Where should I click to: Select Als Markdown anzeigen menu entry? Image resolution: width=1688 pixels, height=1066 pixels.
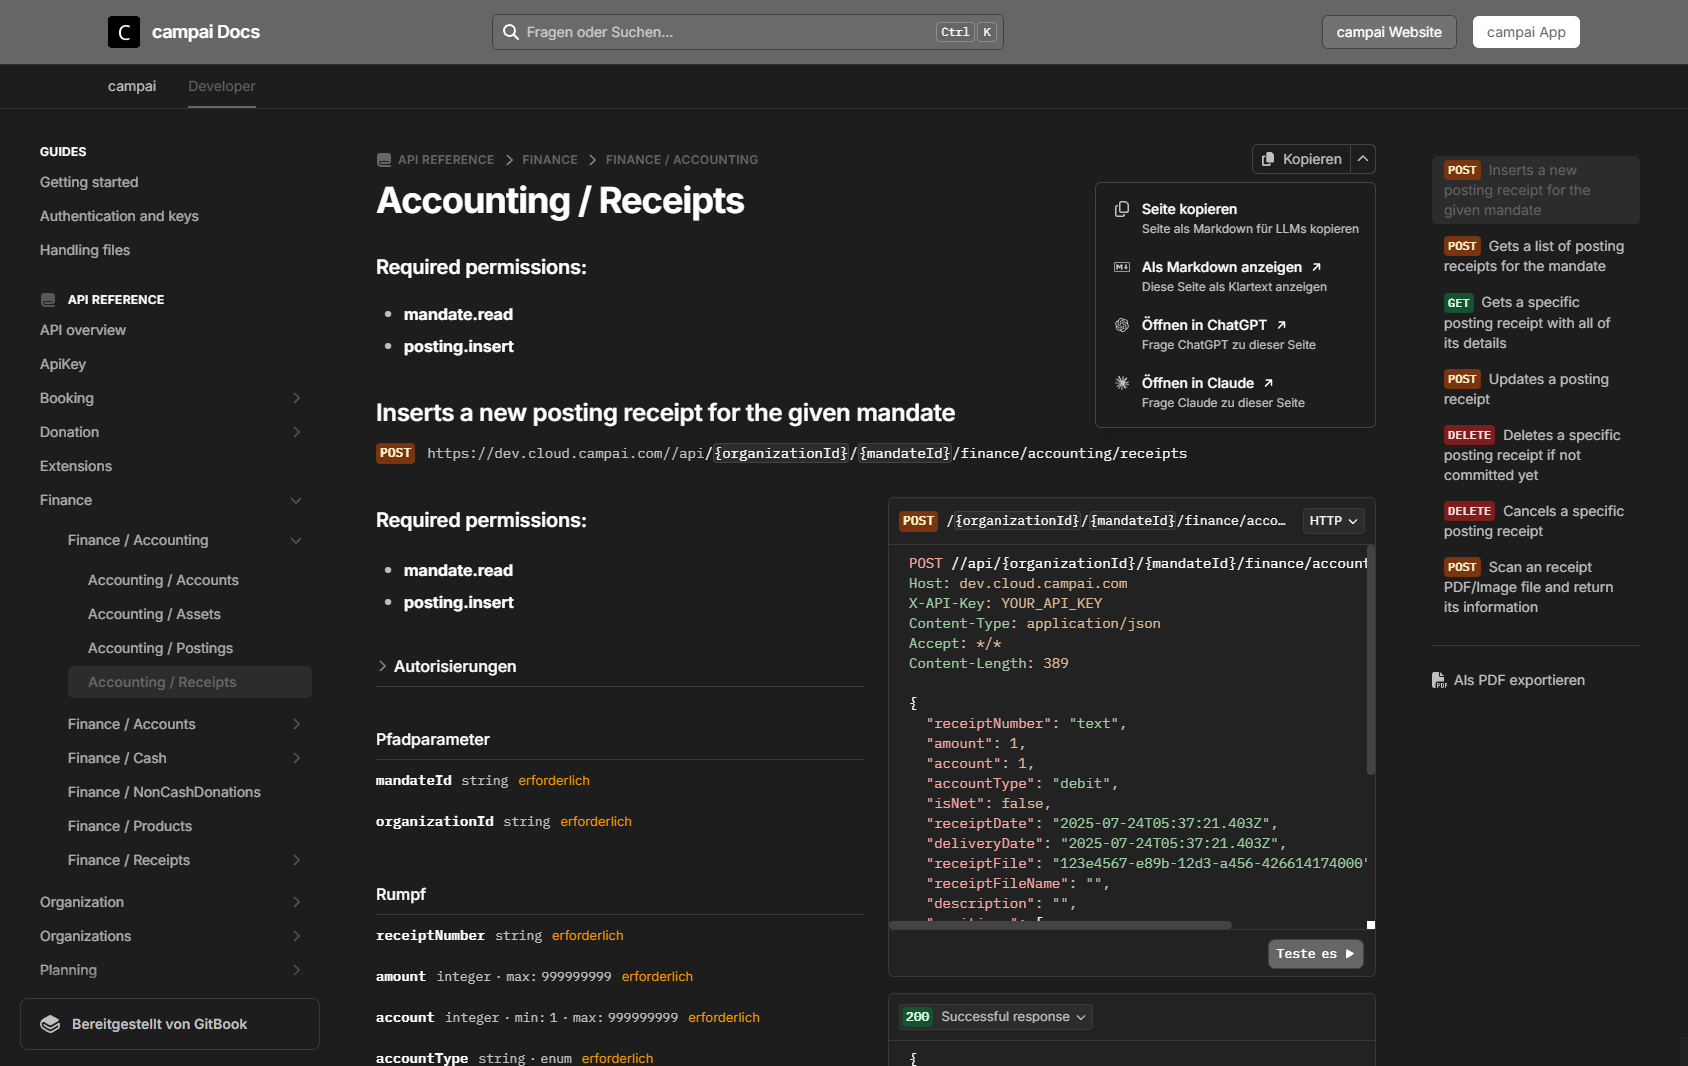point(1235,276)
